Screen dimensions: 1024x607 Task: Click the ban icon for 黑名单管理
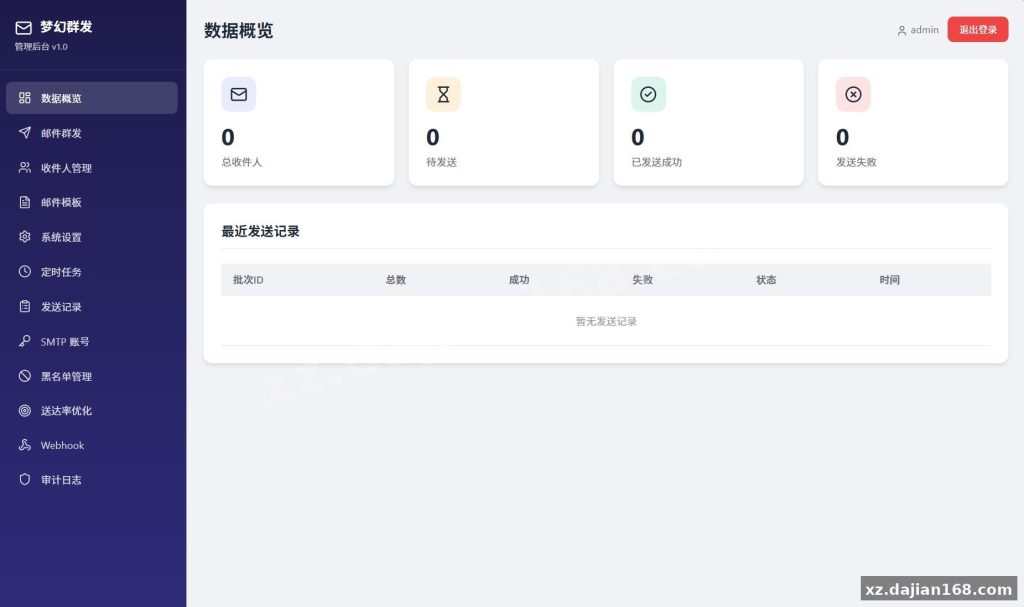[24, 376]
